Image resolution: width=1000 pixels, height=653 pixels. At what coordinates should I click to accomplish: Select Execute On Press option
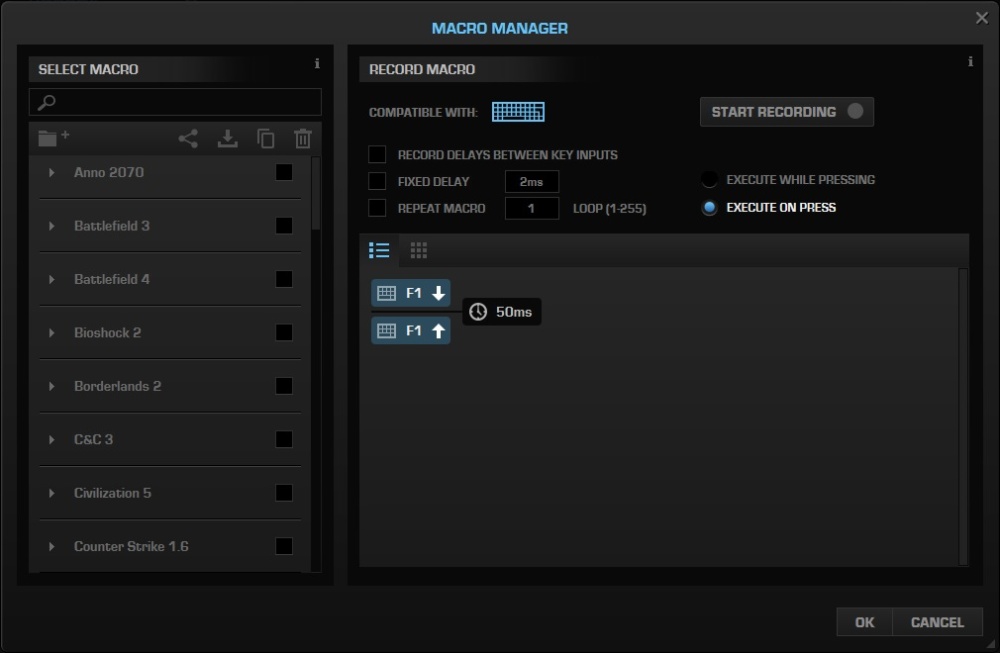coord(709,207)
